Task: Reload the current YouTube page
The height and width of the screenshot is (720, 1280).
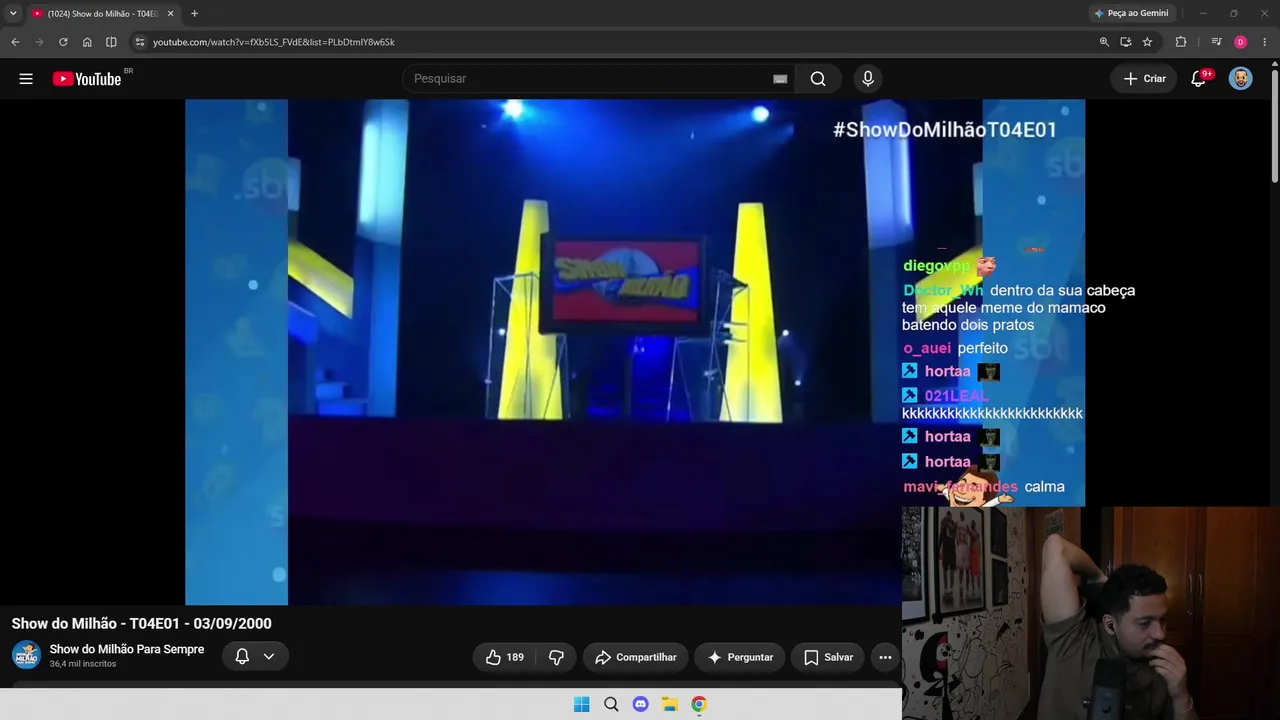Action: tap(63, 42)
